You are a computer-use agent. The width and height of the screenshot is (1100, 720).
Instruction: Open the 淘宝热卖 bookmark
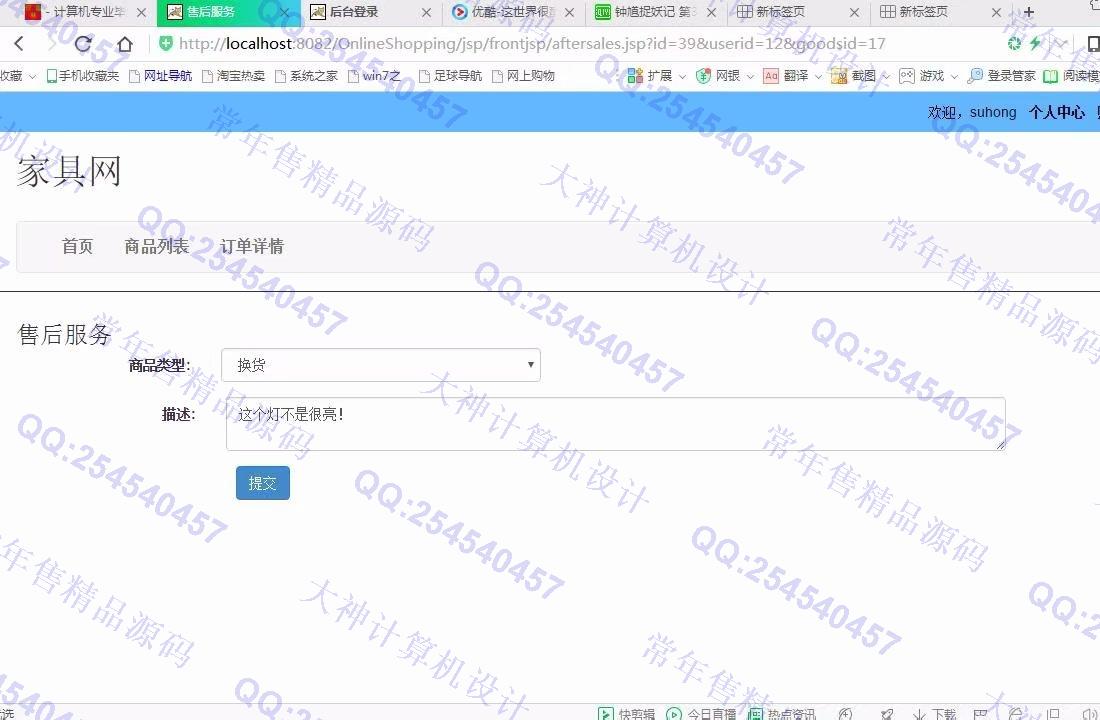234,76
